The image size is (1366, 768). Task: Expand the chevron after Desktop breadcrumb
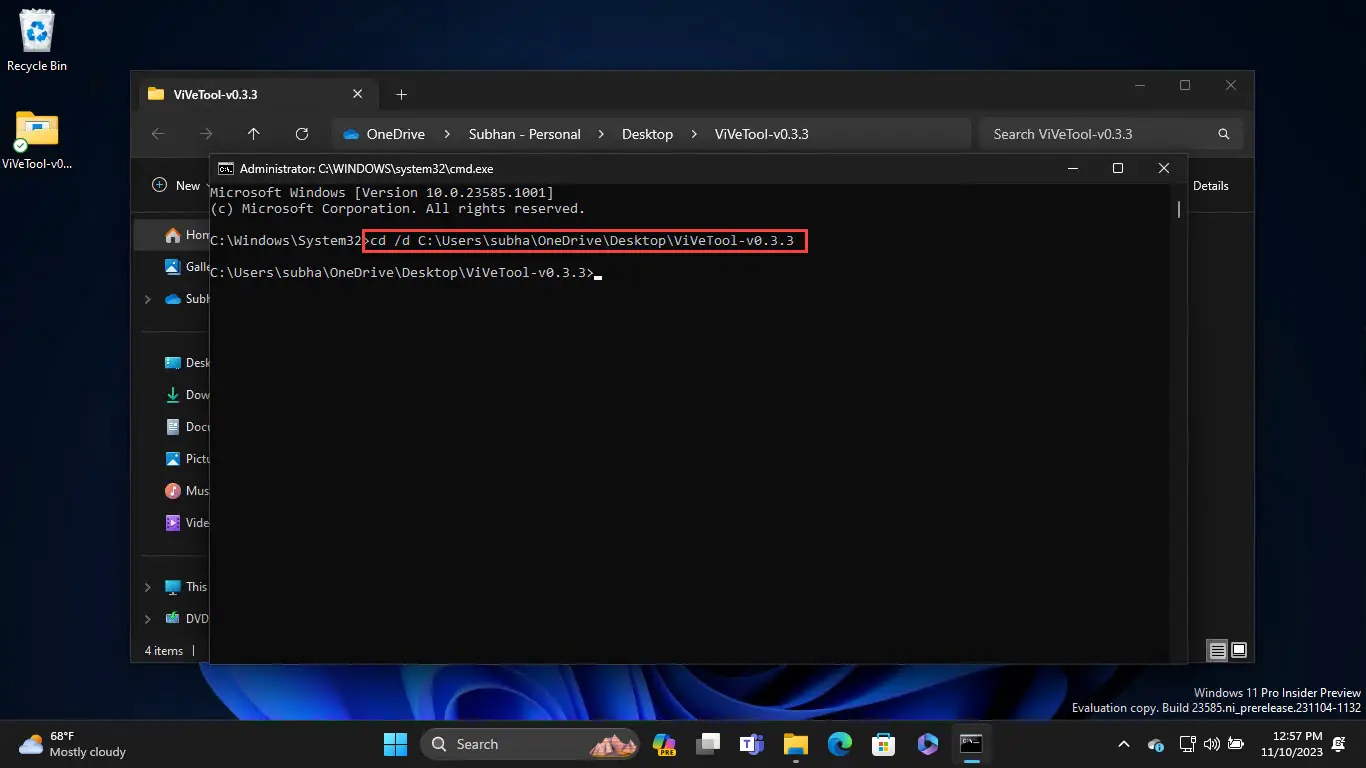tap(694, 134)
